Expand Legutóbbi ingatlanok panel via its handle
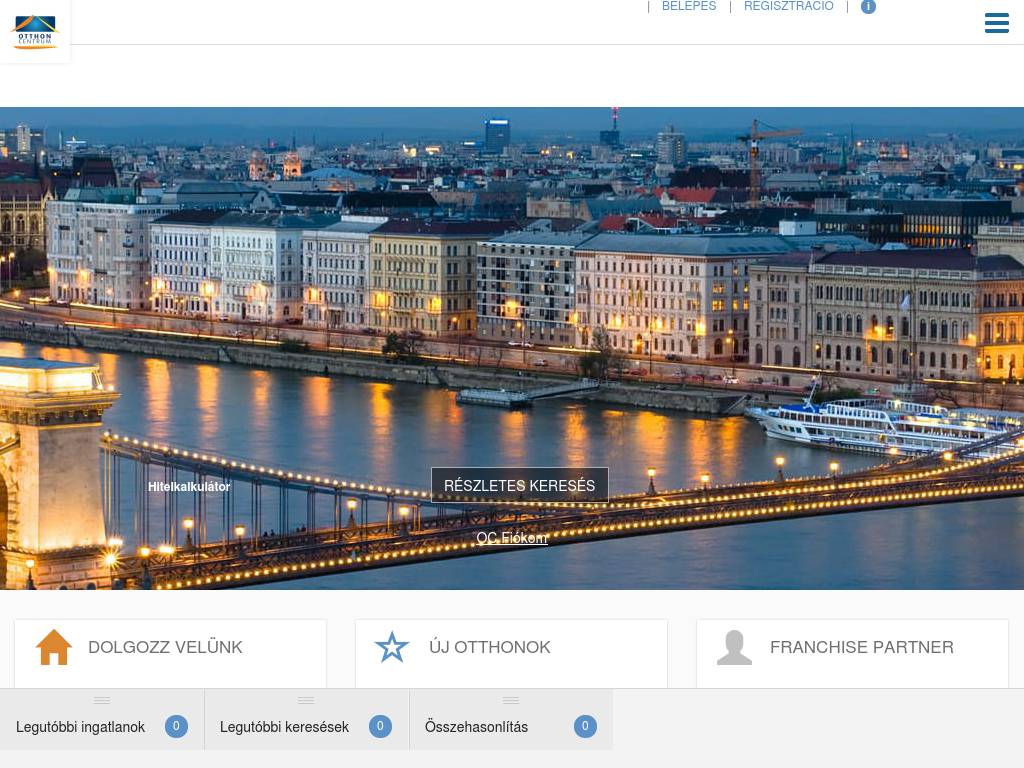This screenshot has width=1024, height=768. coord(102,700)
